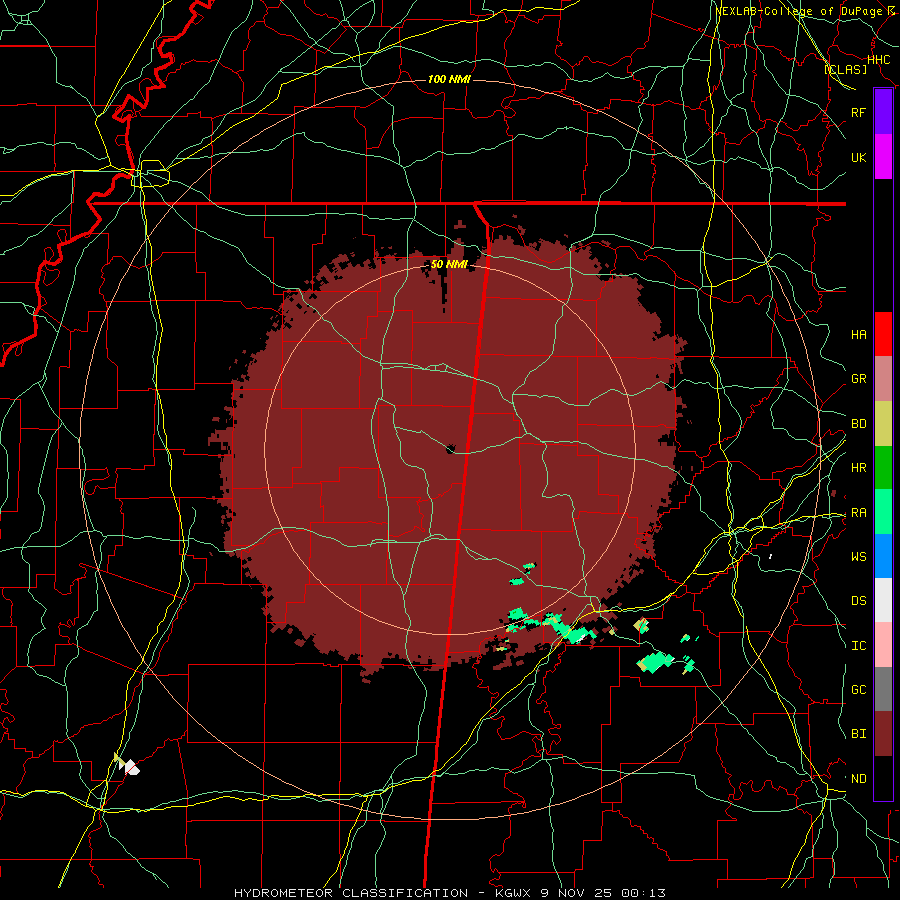Image resolution: width=900 pixels, height=900 pixels.
Task: Click the "WS" legend label
Action: coord(858,556)
